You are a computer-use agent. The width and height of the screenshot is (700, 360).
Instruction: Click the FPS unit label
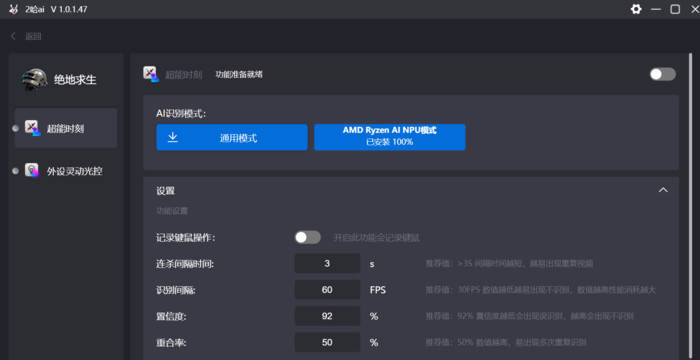point(378,290)
